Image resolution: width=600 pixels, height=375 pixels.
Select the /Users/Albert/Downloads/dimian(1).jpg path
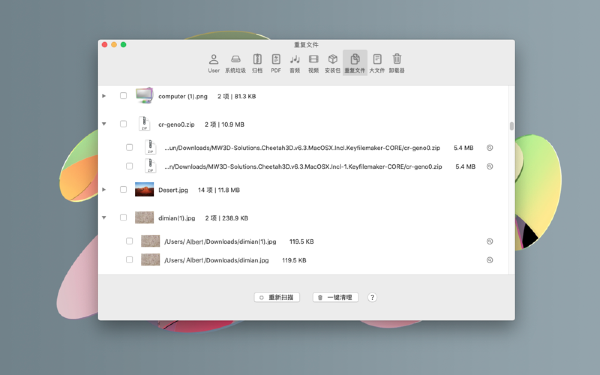point(220,242)
